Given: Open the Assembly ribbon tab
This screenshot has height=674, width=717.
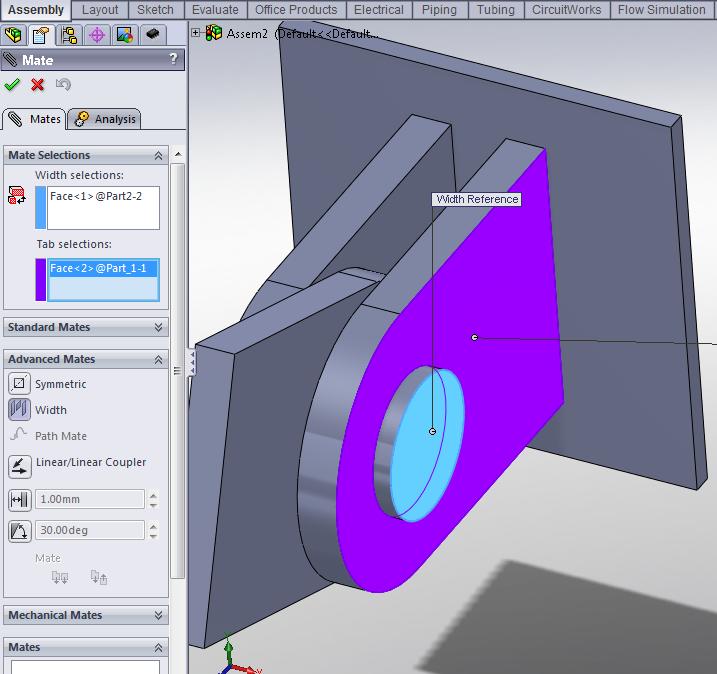Looking at the screenshot, I should pos(36,10).
